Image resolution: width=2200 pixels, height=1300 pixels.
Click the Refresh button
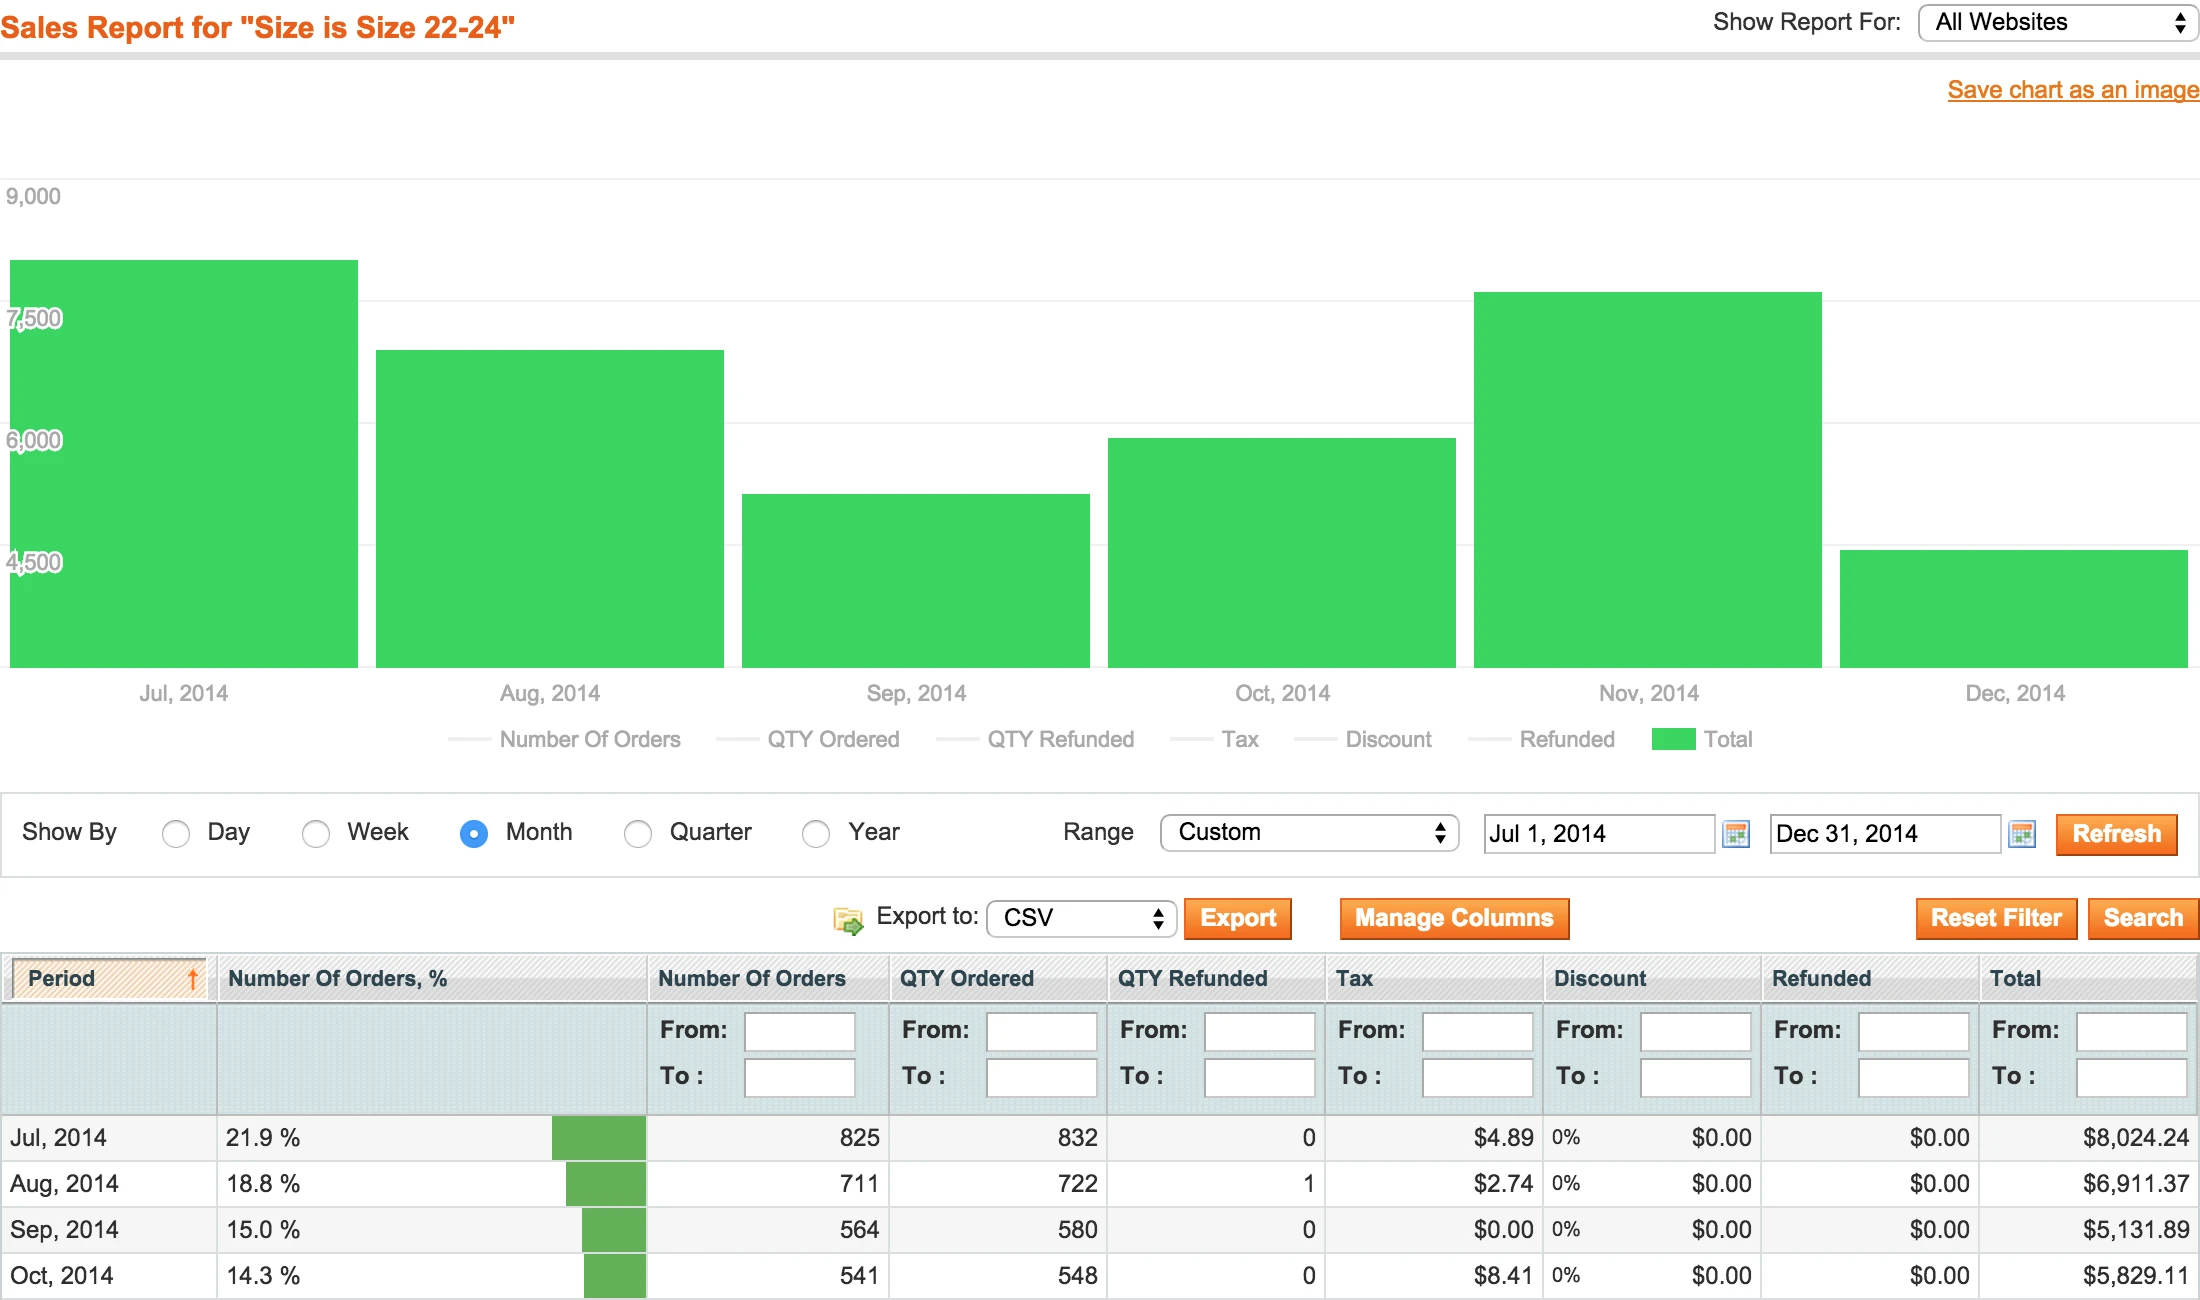click(2116, 834)
